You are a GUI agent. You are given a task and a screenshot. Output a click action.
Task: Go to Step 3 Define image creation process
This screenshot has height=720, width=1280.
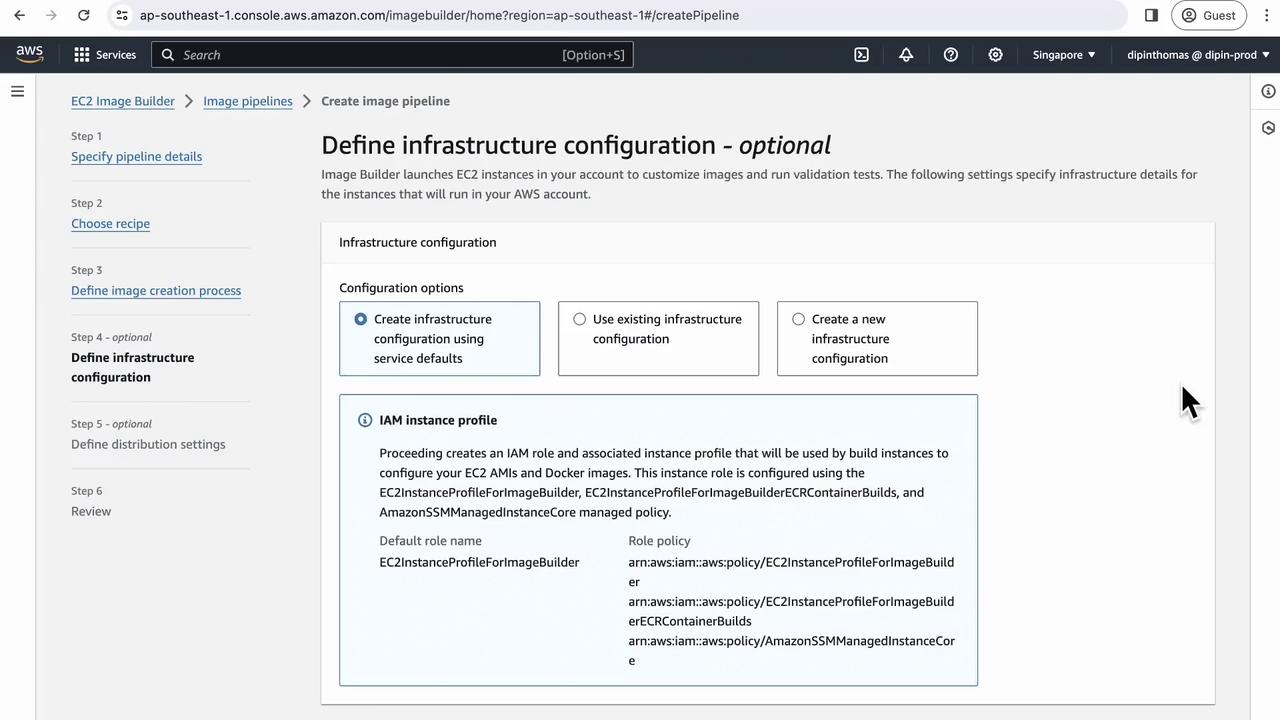tap(156, 291)
